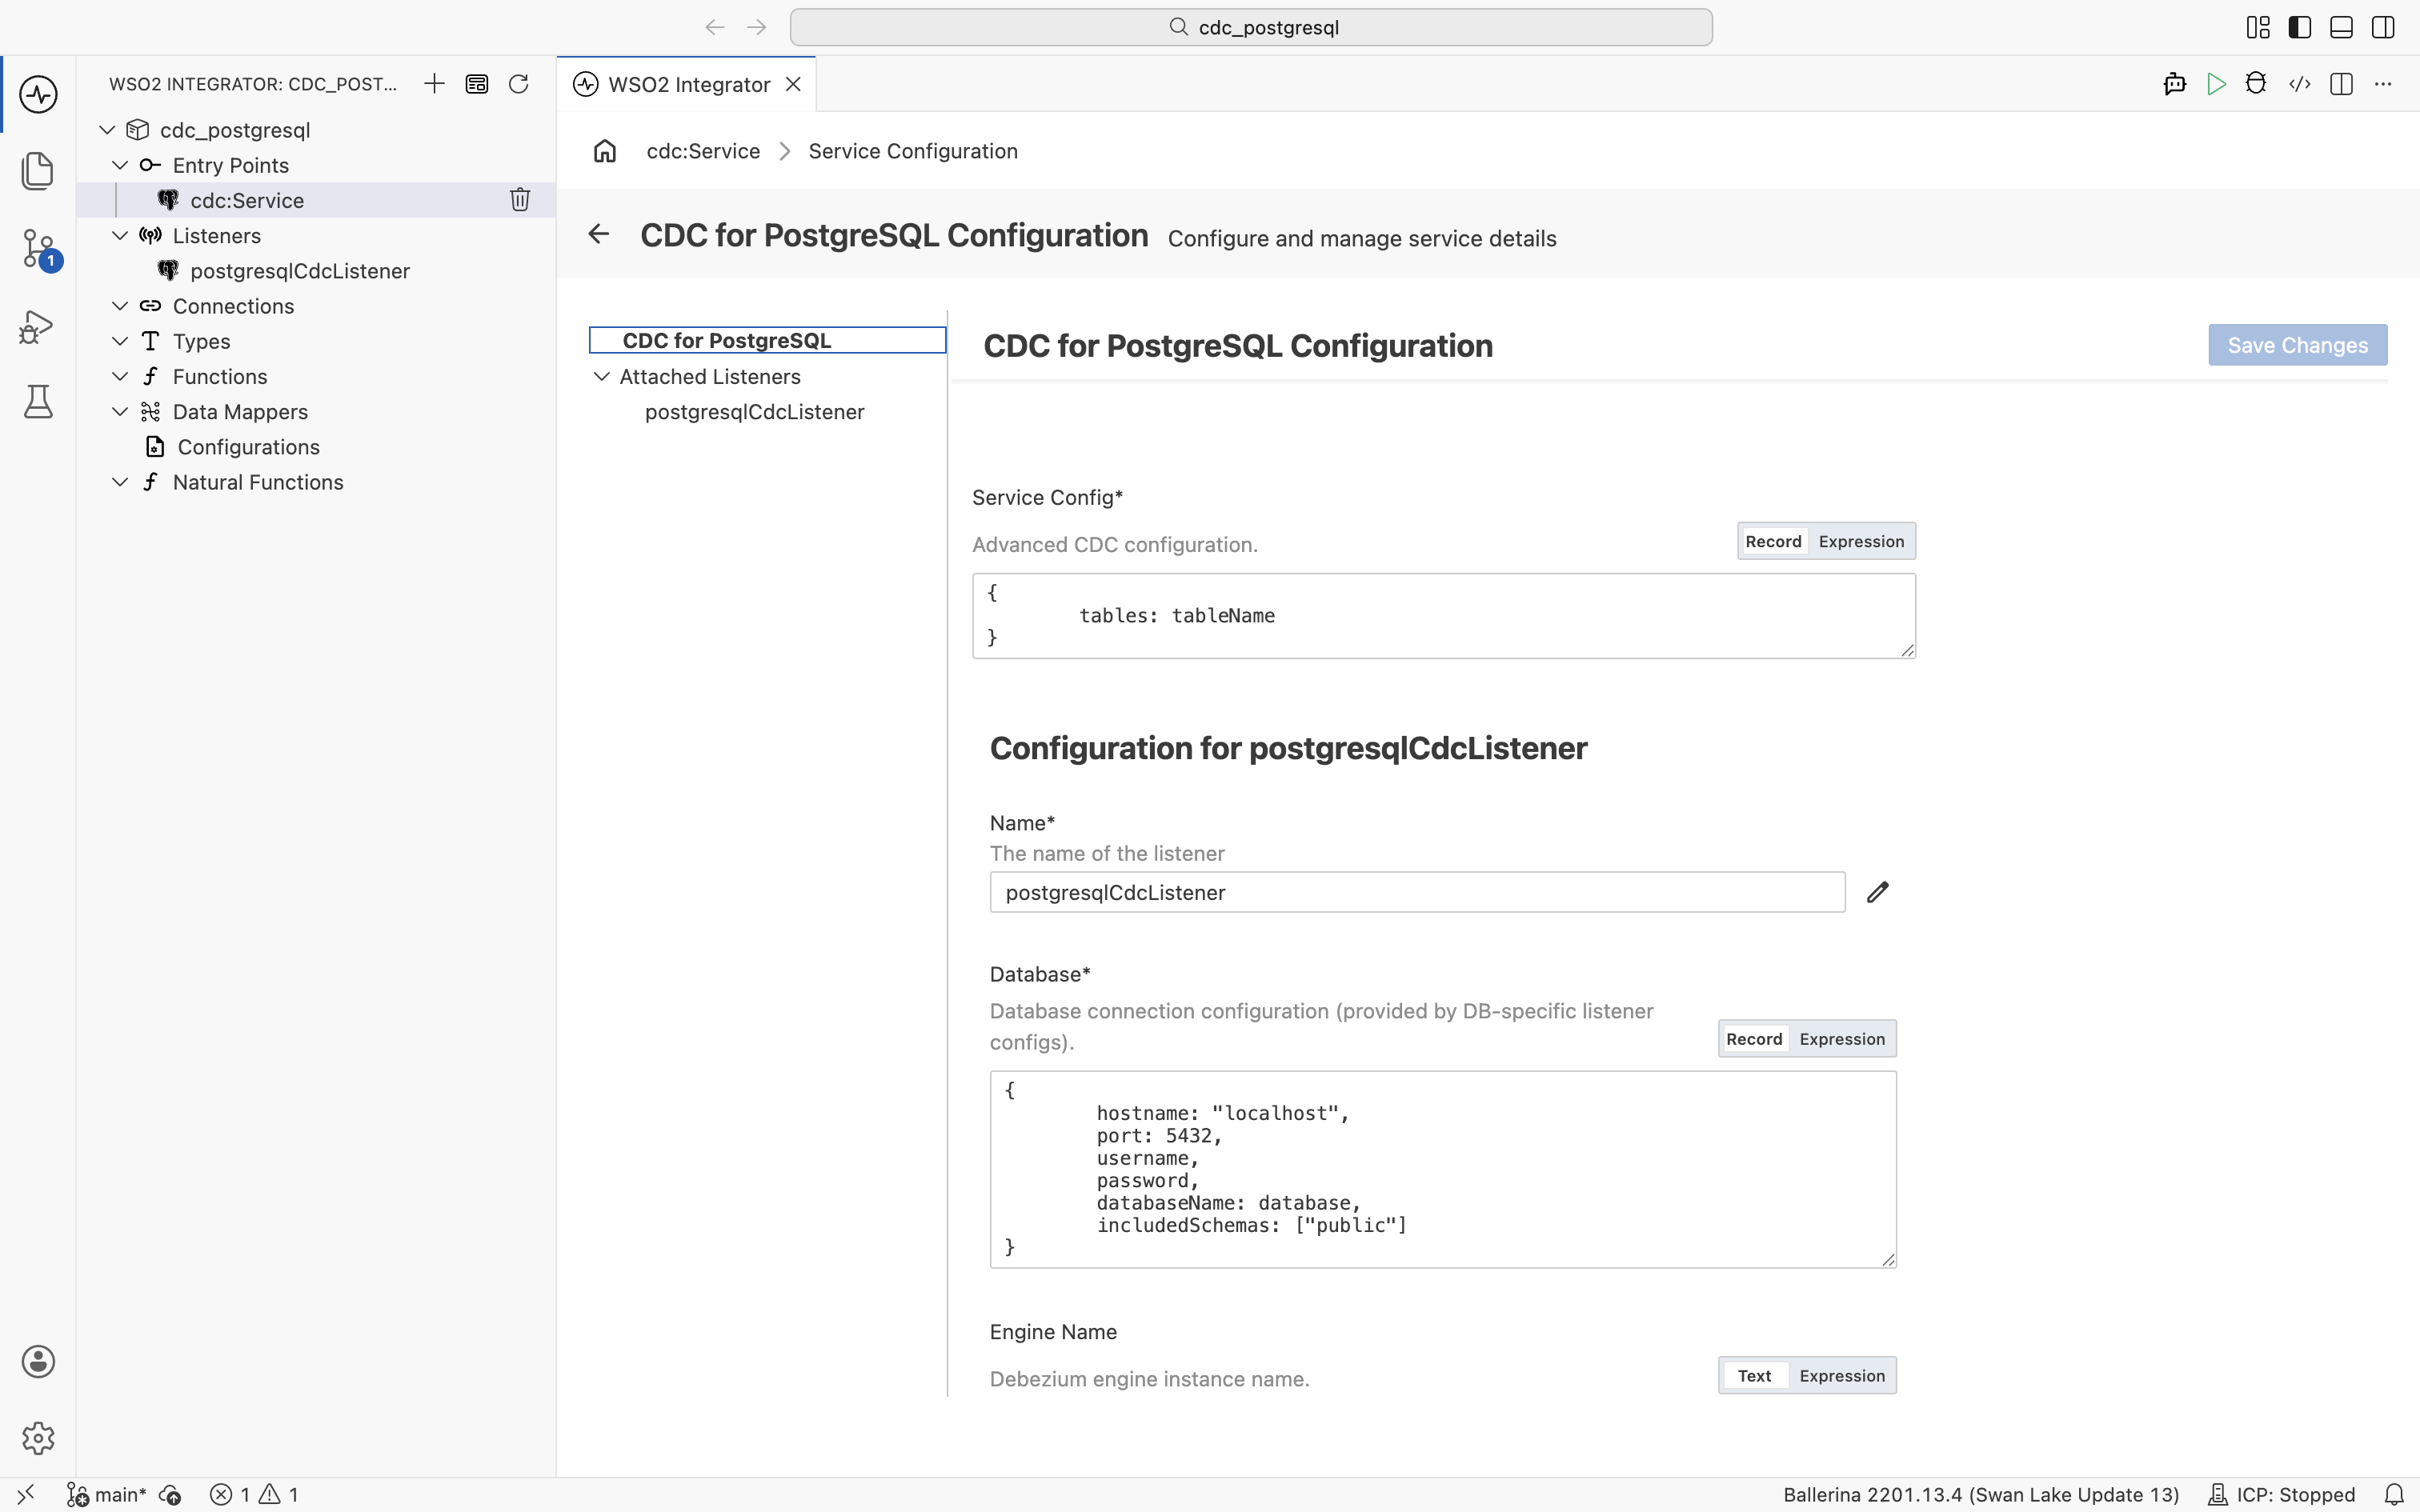Click the home icon in breadcrumb
The image size is (2420, 1512).
605,151
